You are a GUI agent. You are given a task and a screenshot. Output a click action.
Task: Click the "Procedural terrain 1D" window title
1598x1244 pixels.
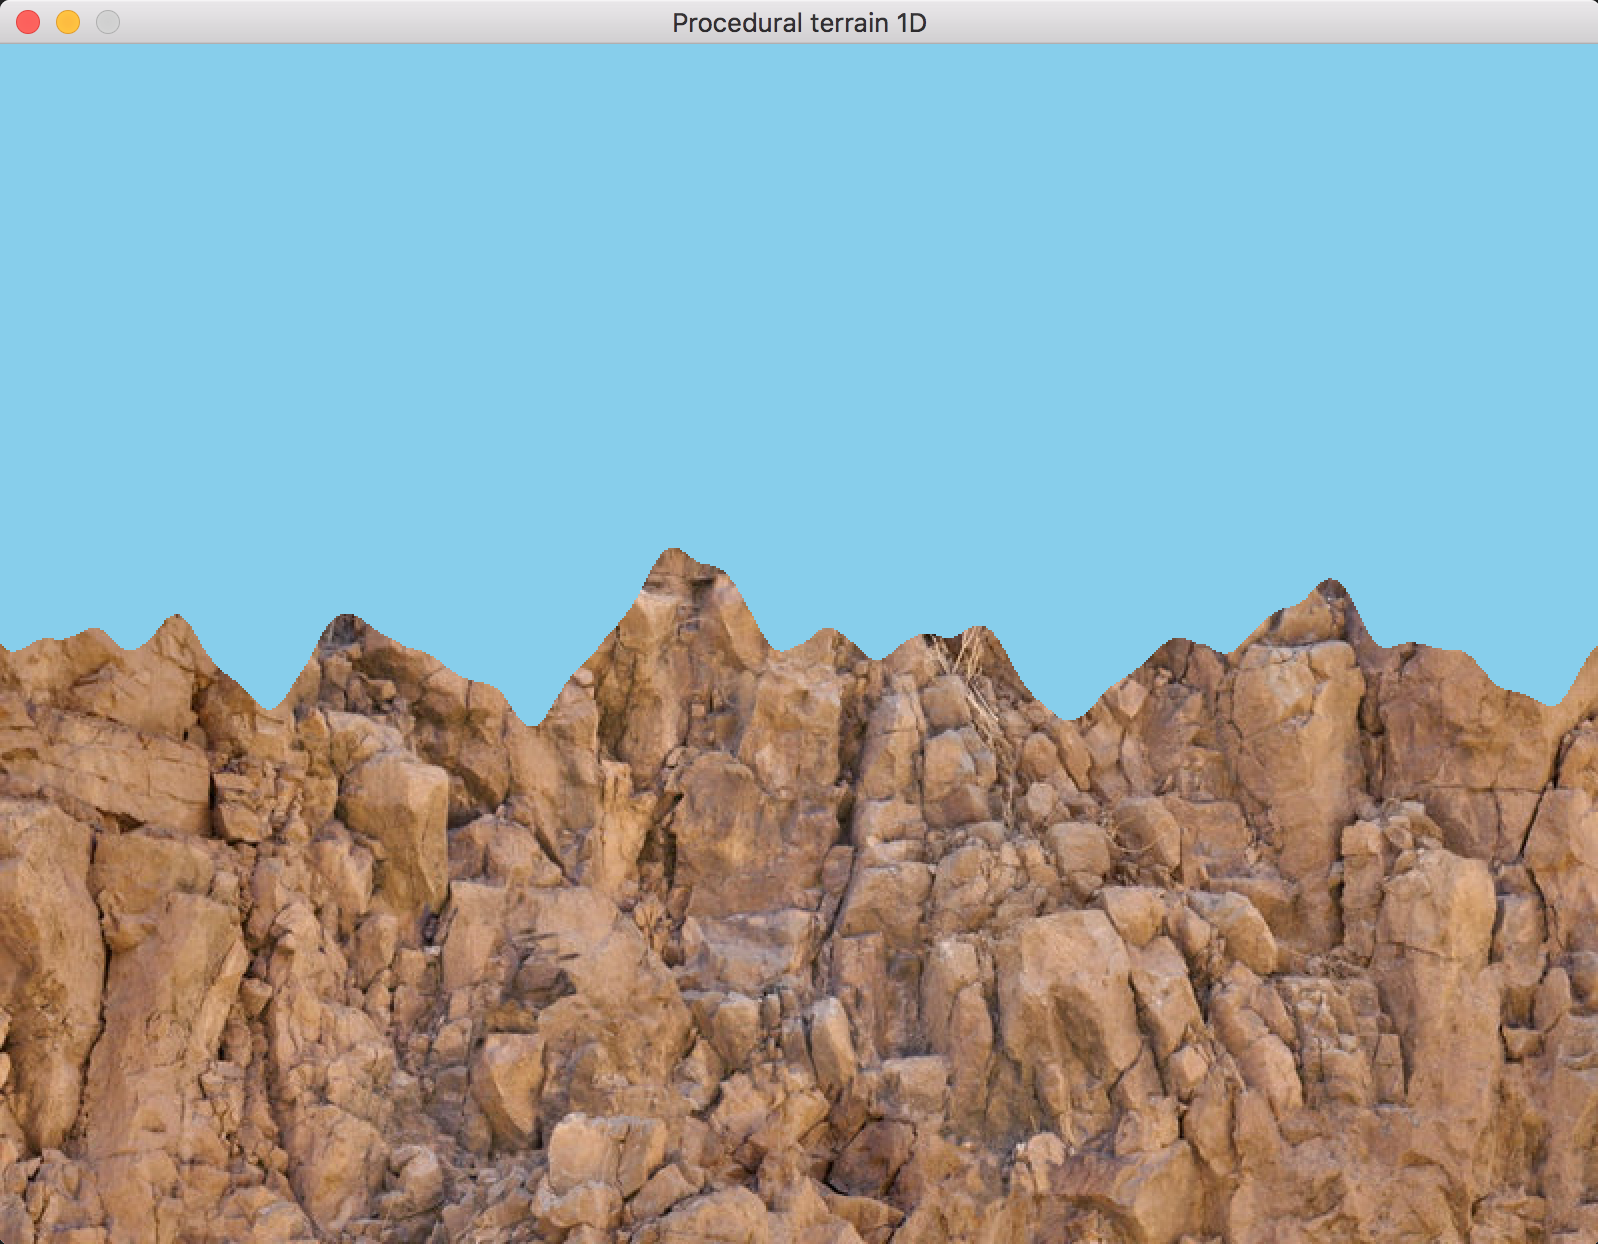point(799,23)
